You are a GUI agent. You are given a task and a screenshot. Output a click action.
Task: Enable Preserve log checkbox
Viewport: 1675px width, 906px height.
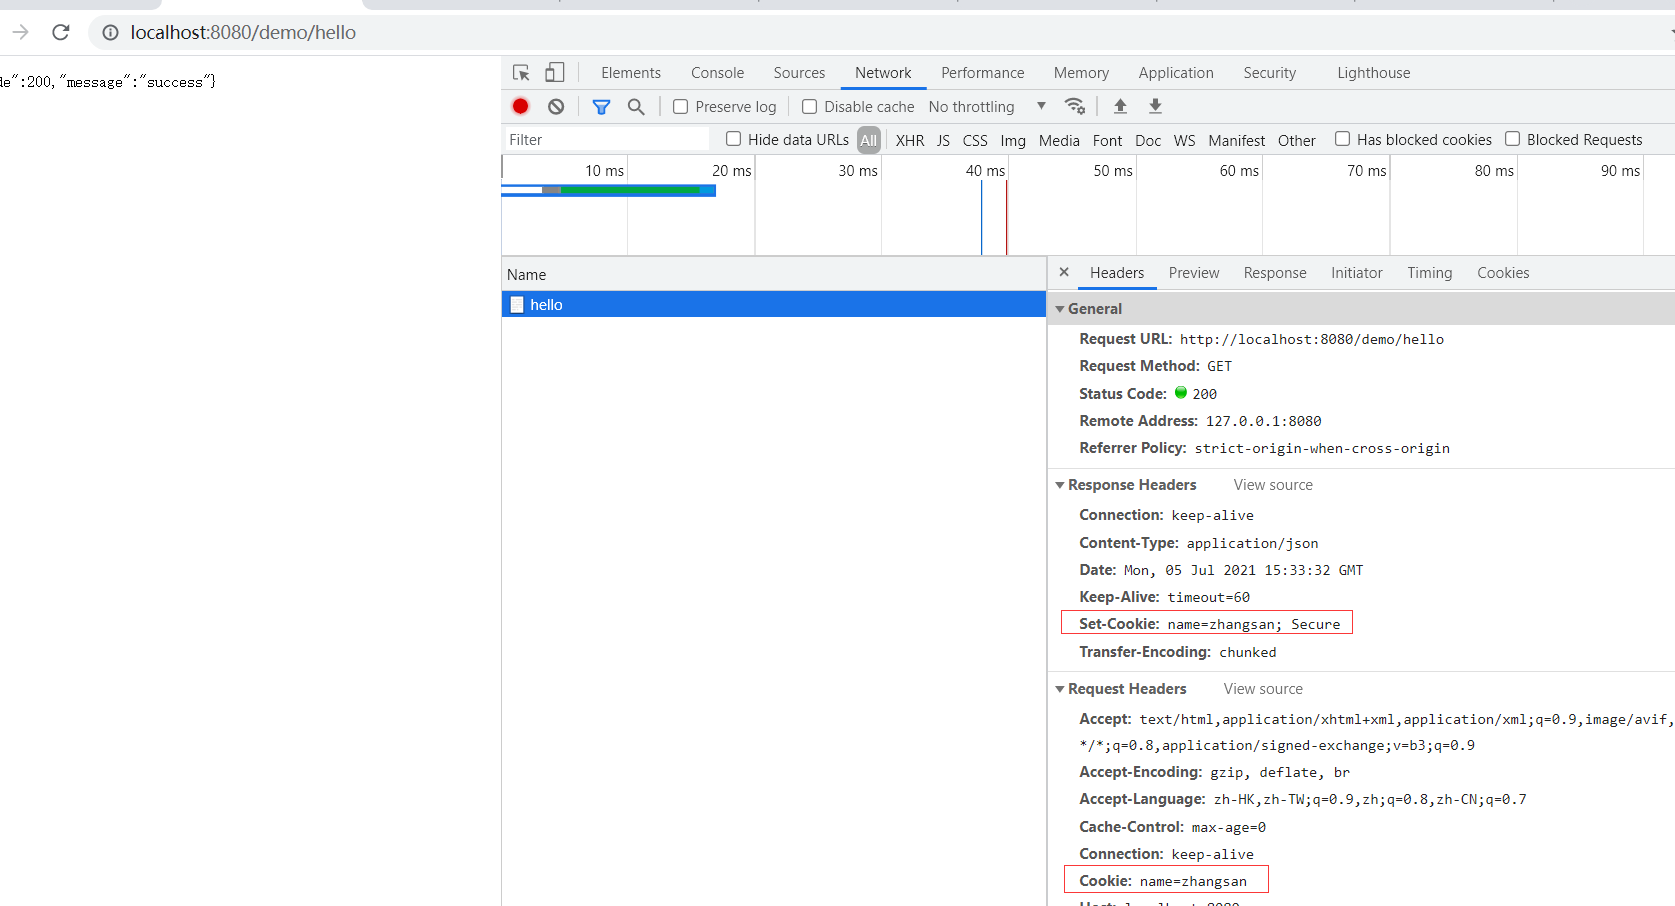680,106
